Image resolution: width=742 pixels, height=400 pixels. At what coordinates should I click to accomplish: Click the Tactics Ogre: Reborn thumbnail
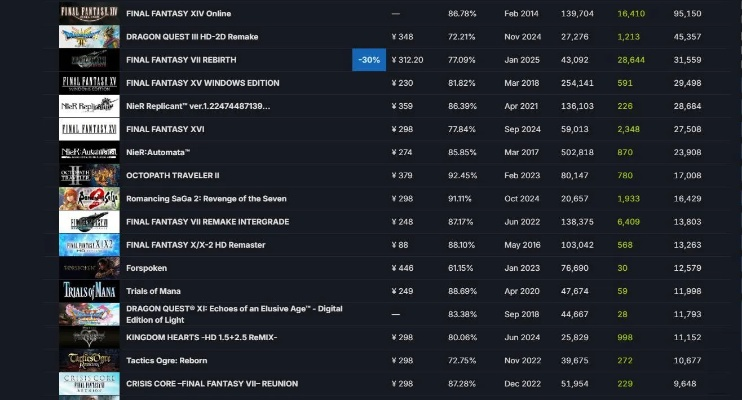coord(89,360)
